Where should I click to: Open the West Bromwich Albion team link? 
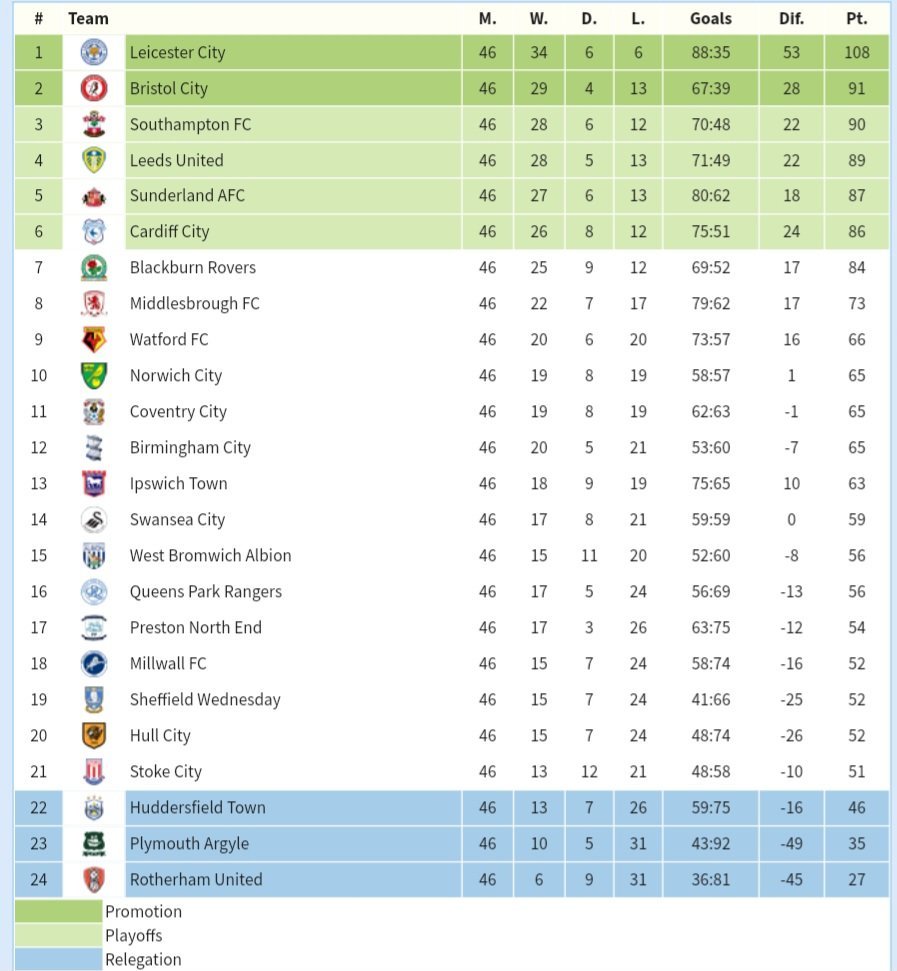pyautogui.click(x=210, y=555)
